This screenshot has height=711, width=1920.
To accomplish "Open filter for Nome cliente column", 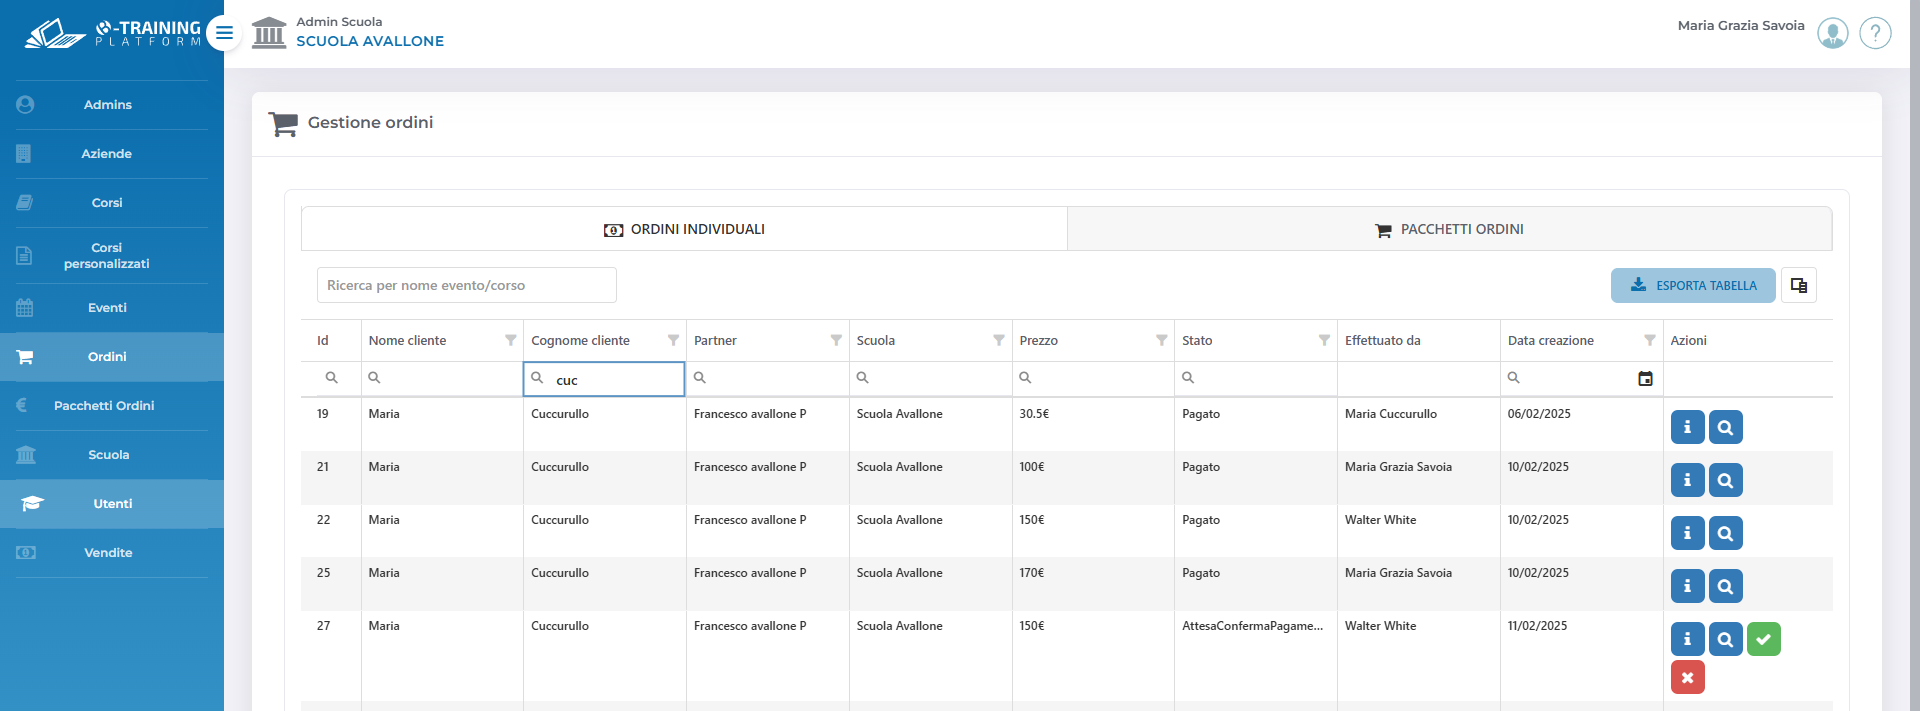I will pos(511,341).
